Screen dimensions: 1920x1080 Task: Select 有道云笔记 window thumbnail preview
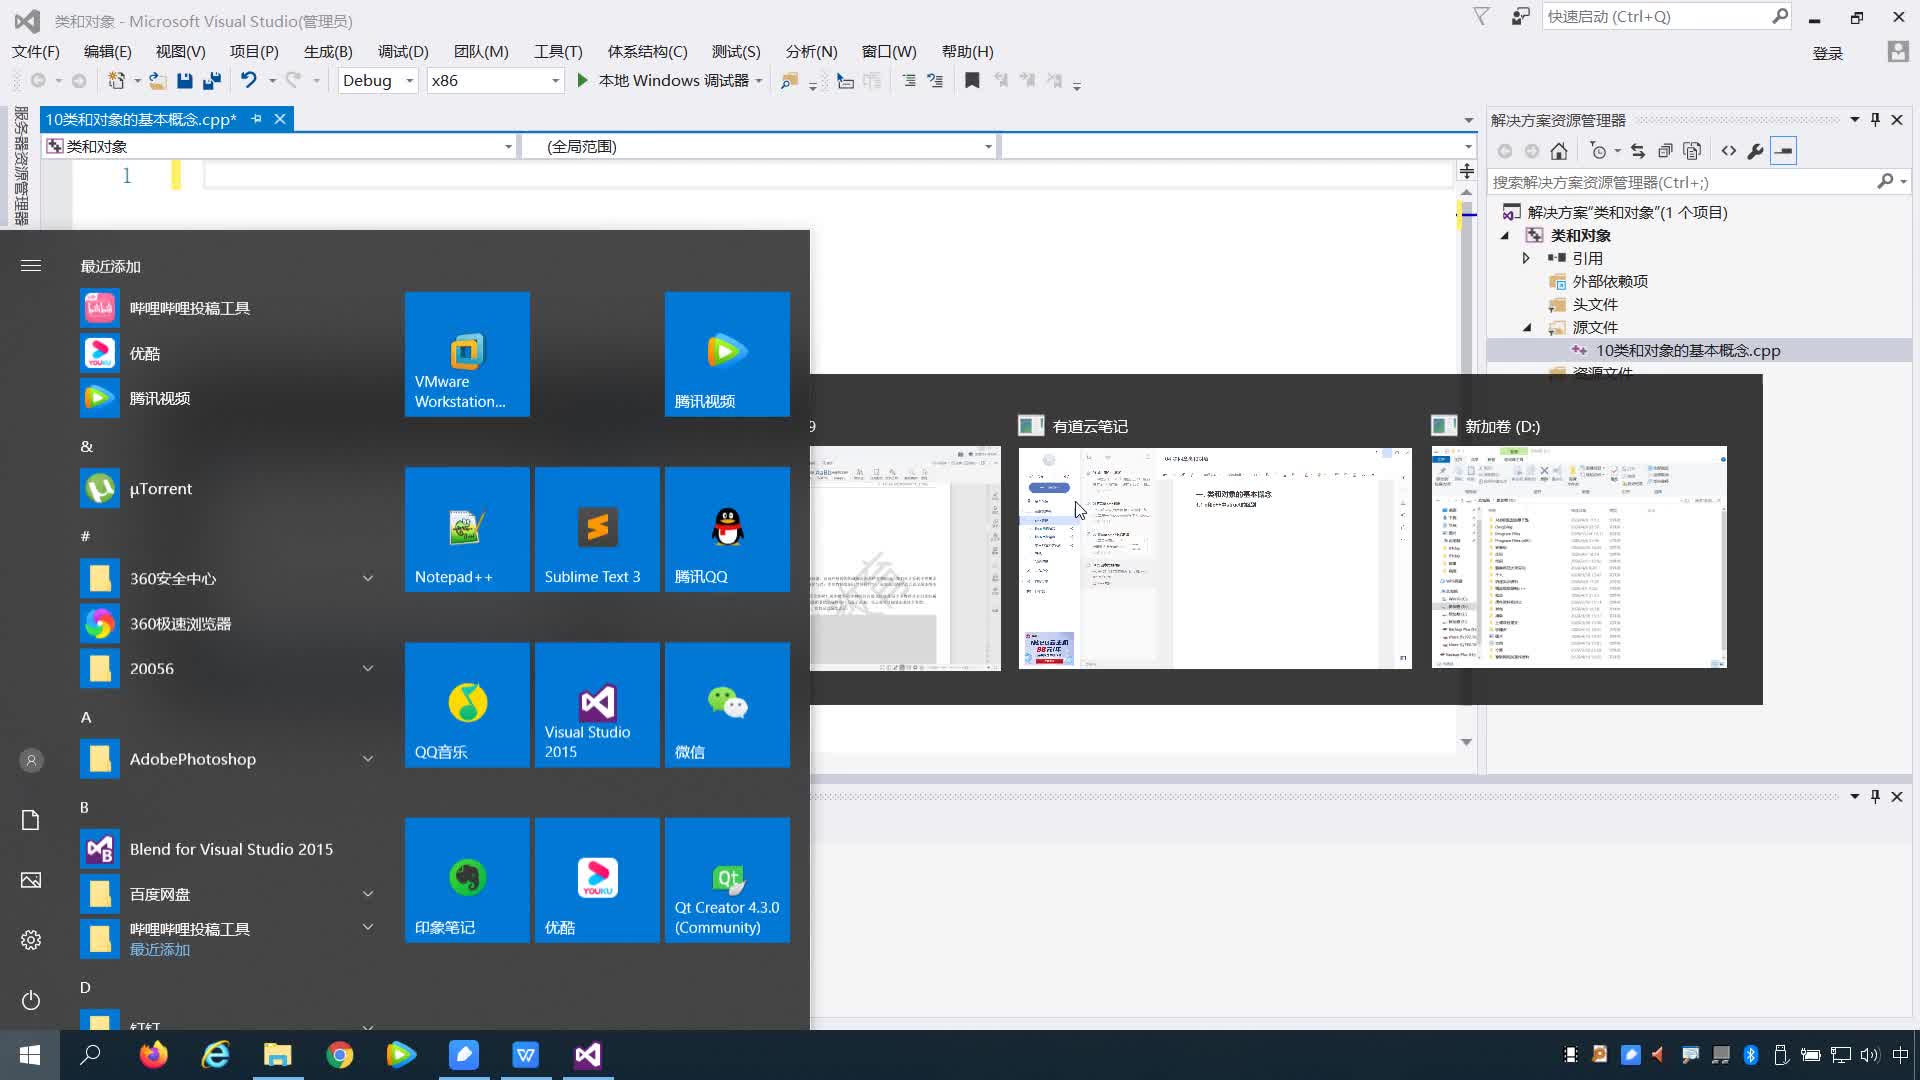(x=1215, y=558)
